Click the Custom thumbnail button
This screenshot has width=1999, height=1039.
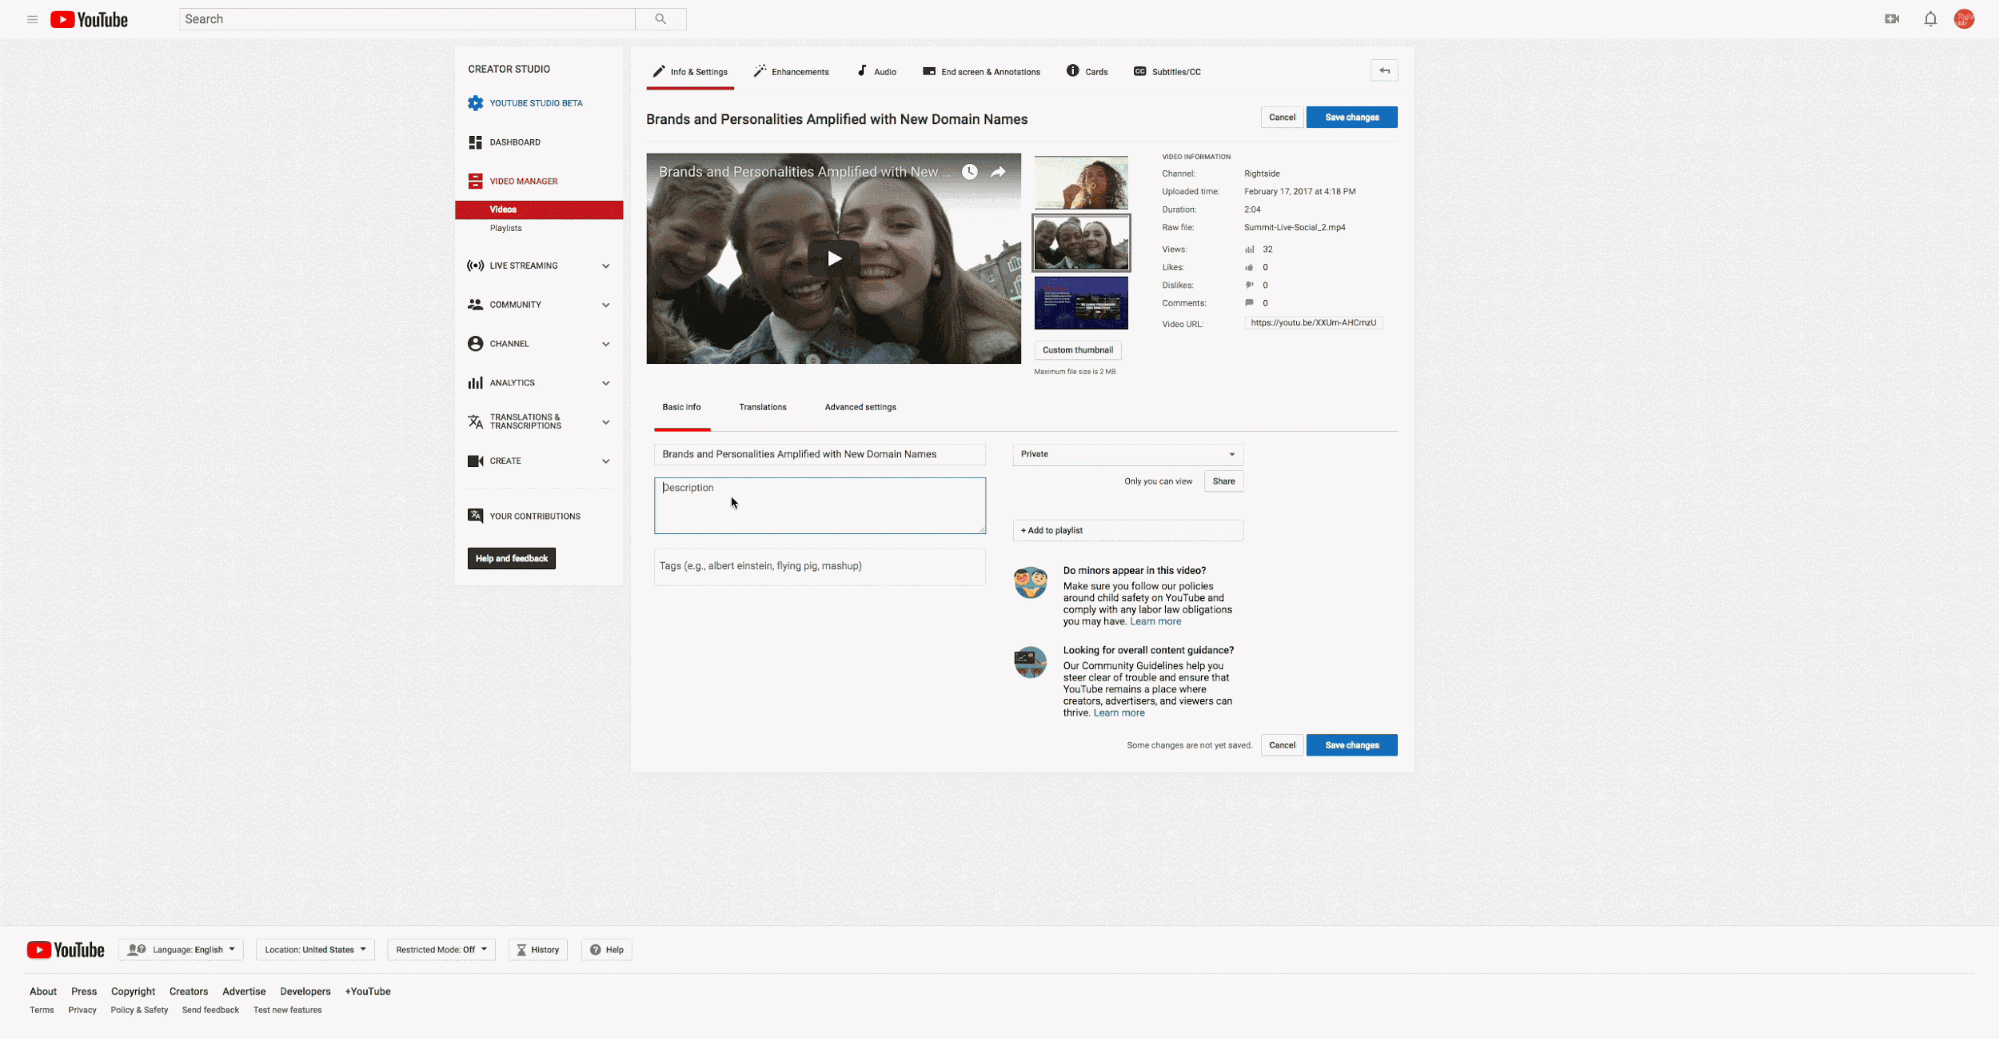pyautogui.click(x=1077, y=349)
